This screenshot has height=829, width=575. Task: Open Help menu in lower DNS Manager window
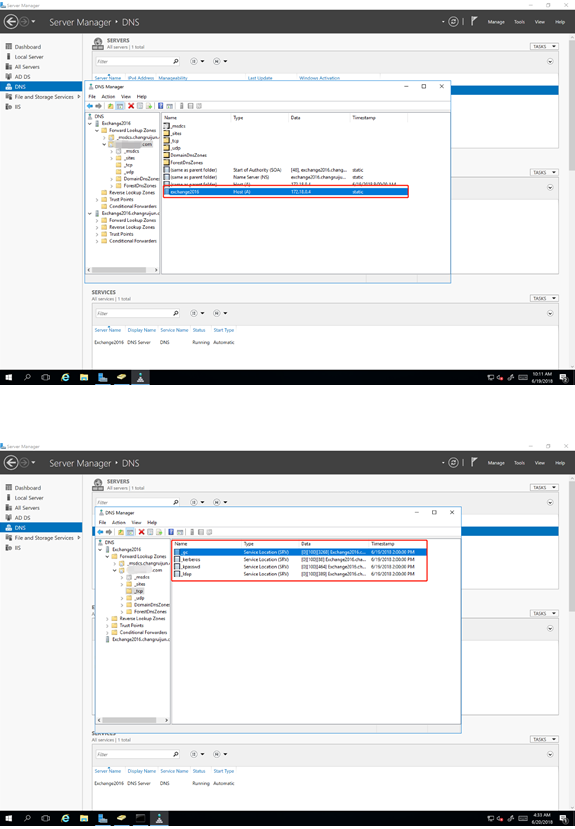click(152, 522)
